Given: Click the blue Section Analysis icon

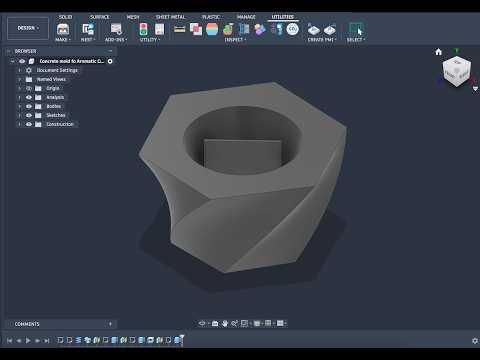Looking at the screenshot, I should tap(244, 29).
